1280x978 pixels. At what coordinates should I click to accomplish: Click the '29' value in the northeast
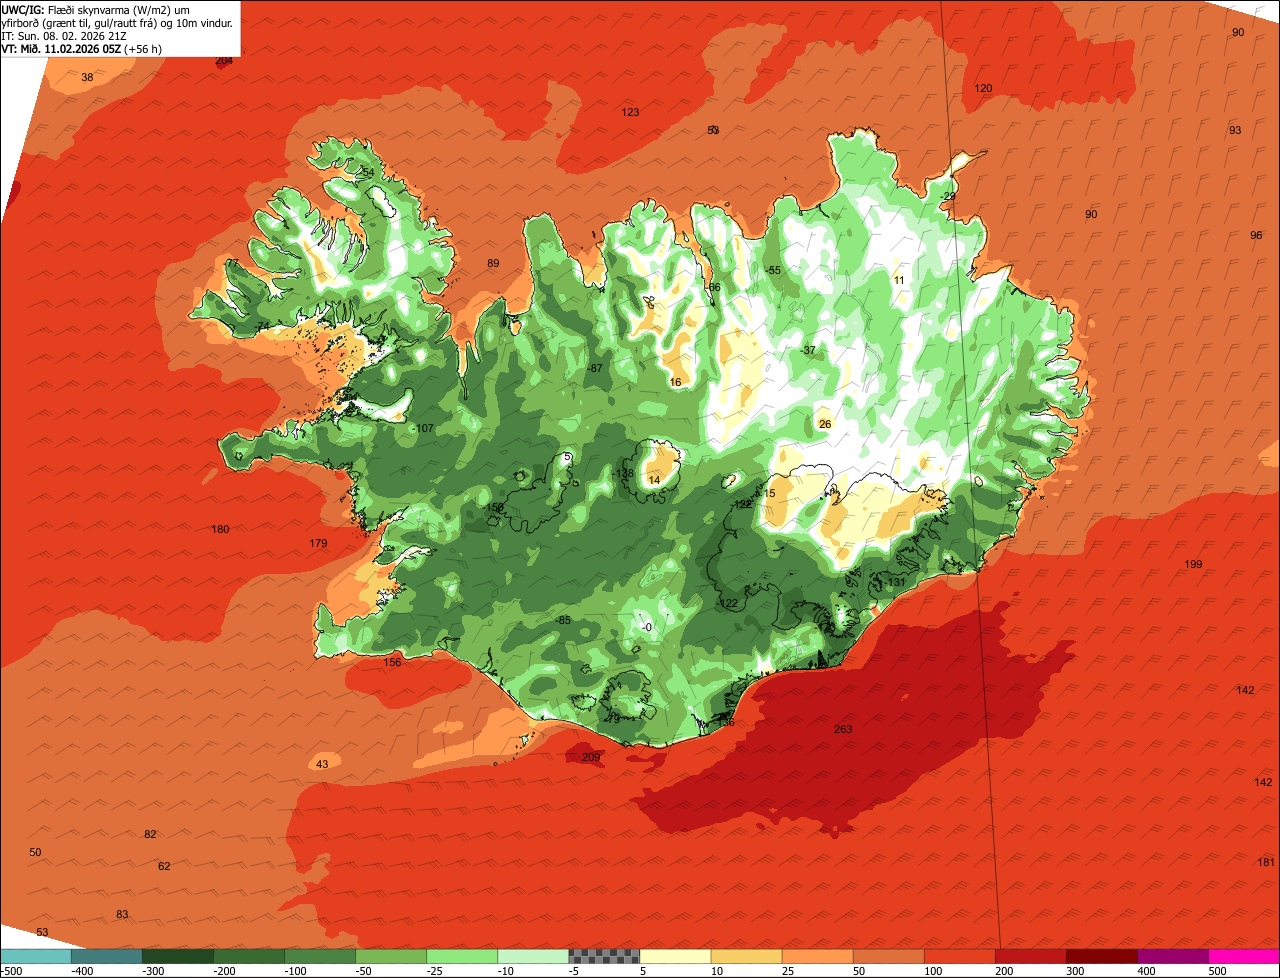tap(949, 196)
